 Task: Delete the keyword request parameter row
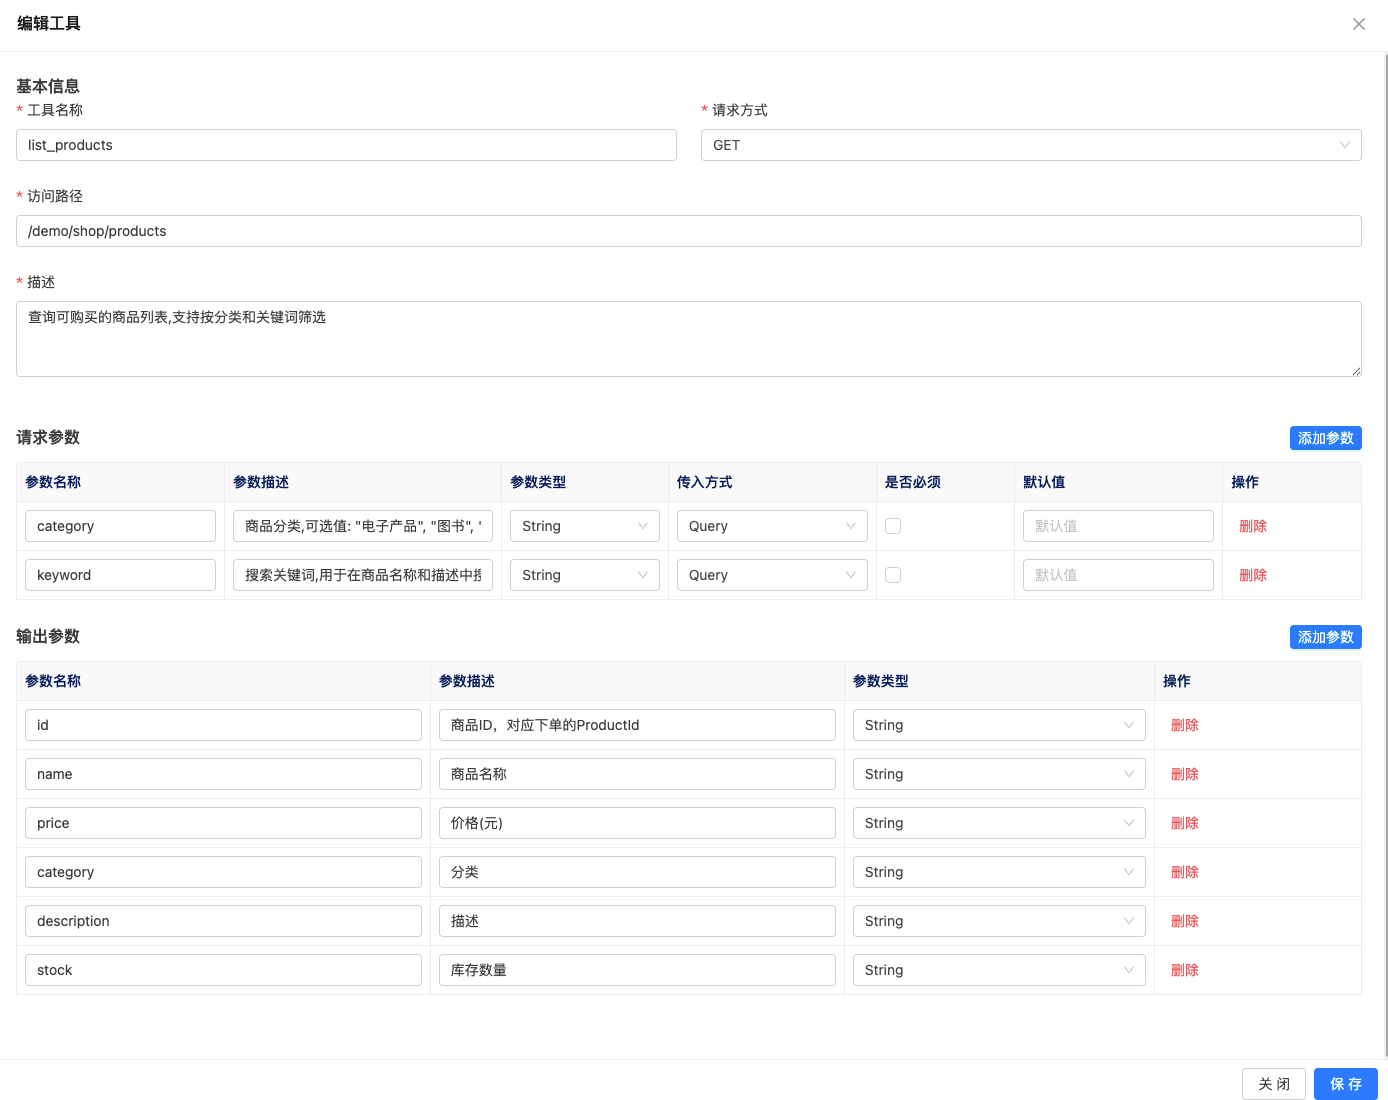(1252, 575)
